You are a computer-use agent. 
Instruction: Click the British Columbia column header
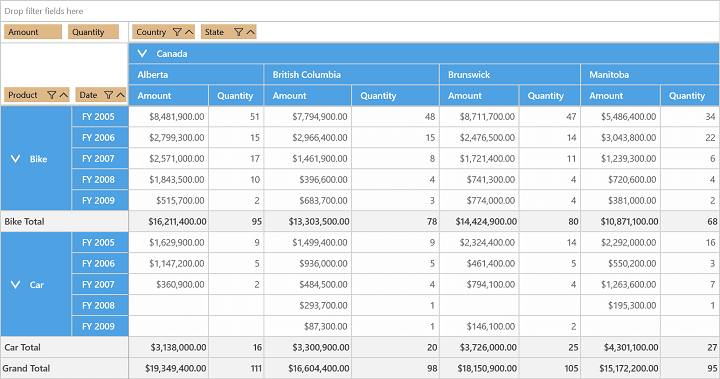coord(351,74)
